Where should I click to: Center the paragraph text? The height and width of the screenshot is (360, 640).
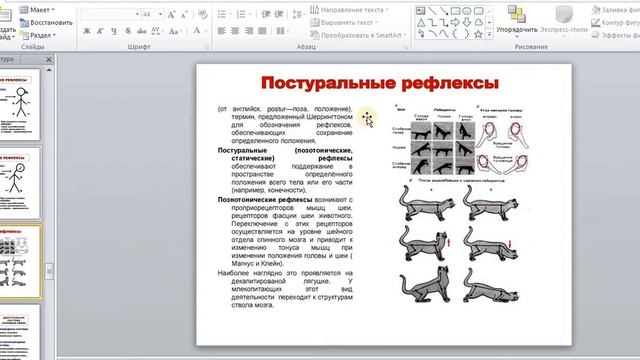tap(235, 31)
